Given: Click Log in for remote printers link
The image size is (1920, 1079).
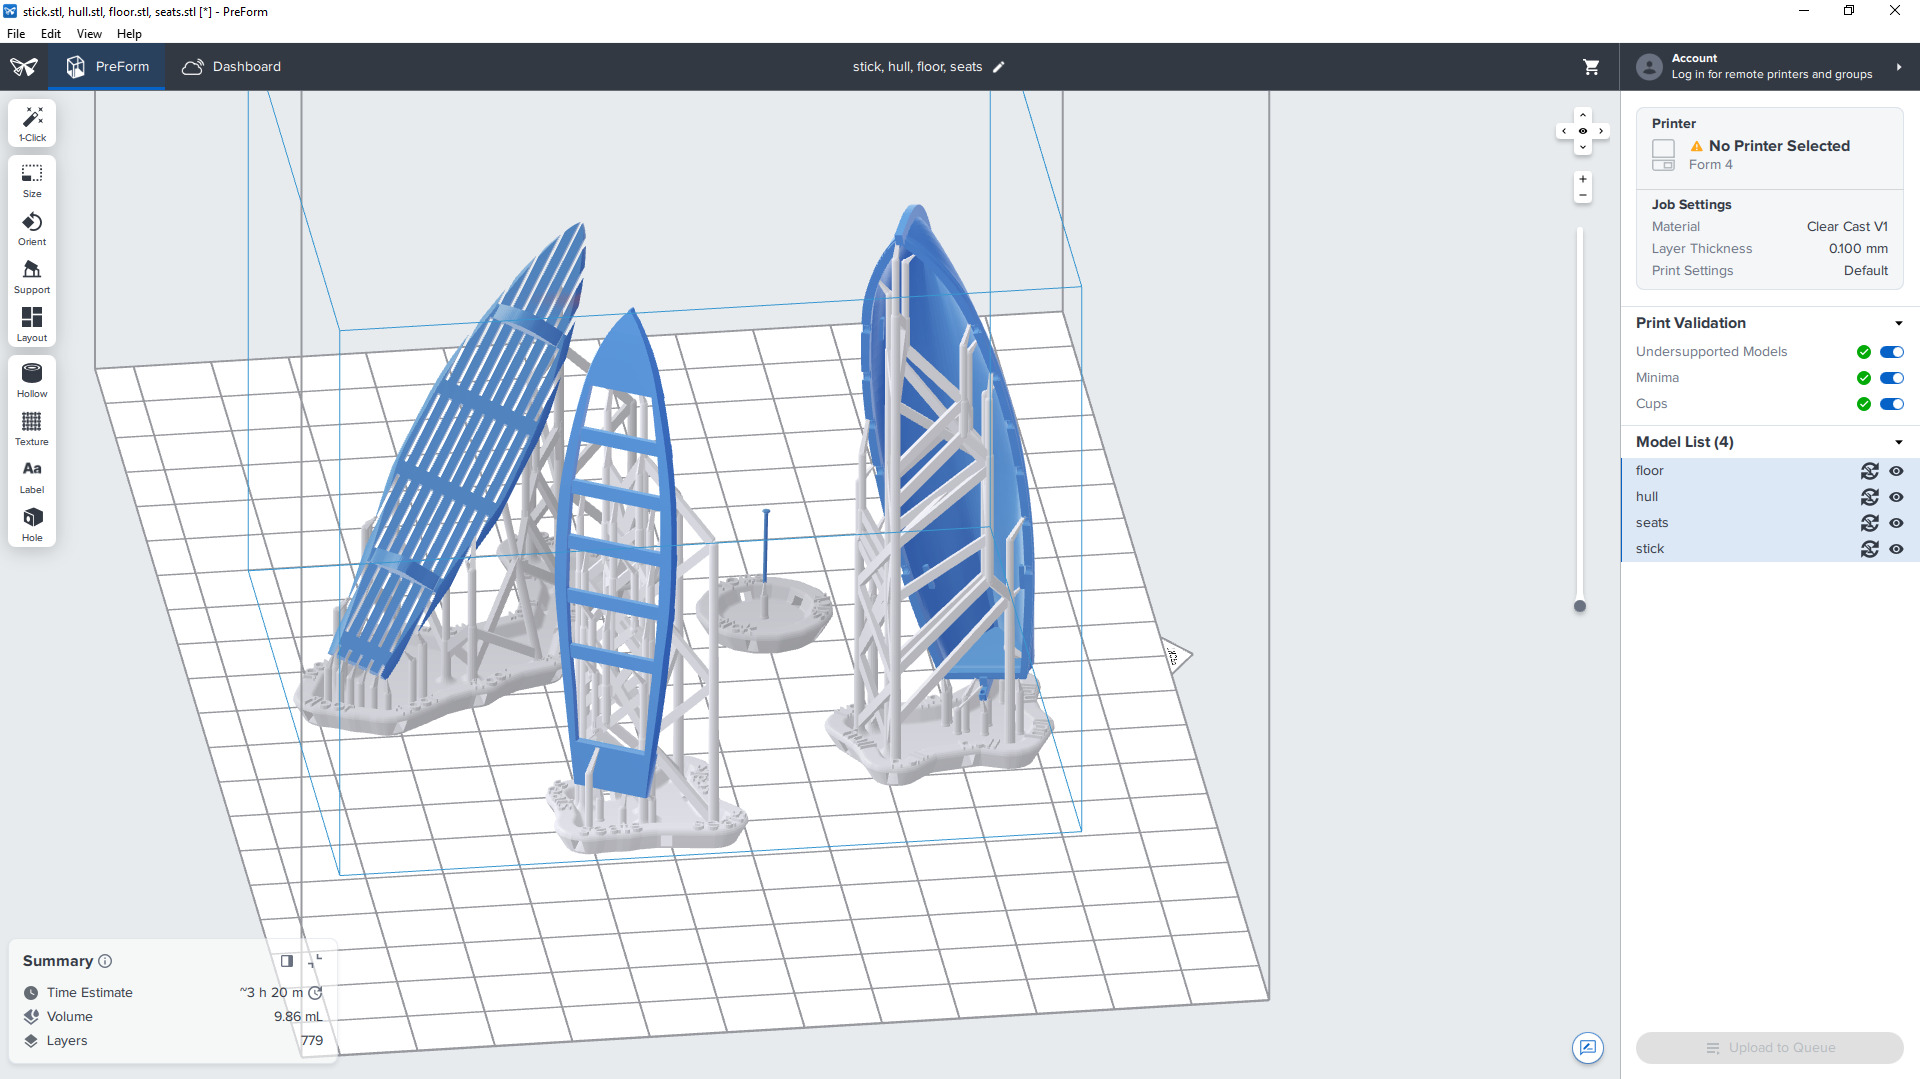Looking at the screenshot, I should click(1772, 74).
